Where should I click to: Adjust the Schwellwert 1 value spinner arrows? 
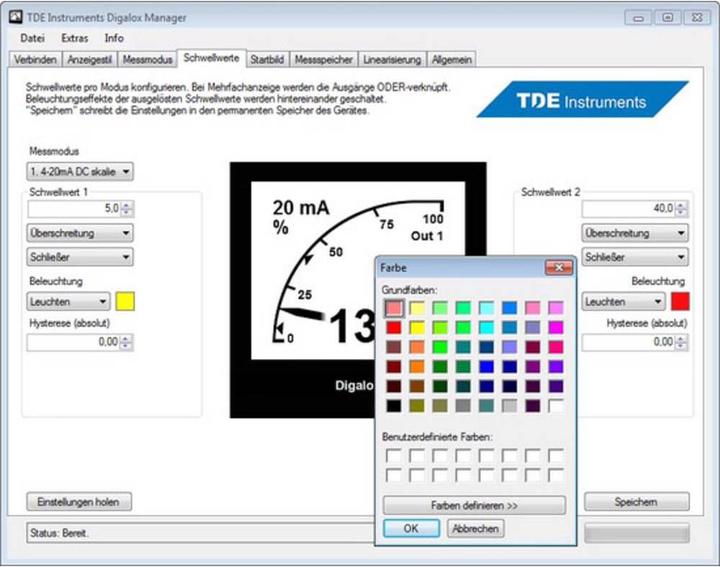tap(127, 209)
